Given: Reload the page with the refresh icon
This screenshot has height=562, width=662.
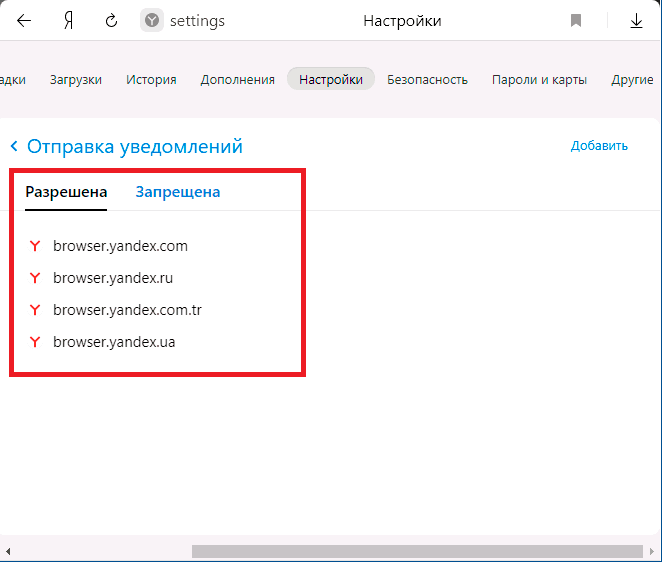Looking at the screenshot, I should (x=111, y=20).
